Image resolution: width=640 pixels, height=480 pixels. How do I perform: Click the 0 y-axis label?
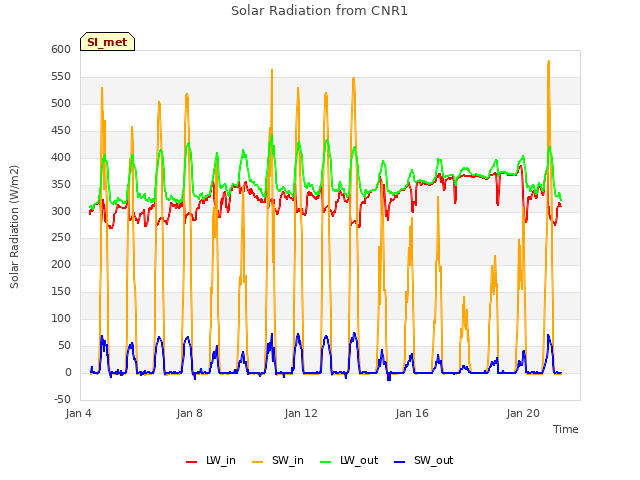68,372
